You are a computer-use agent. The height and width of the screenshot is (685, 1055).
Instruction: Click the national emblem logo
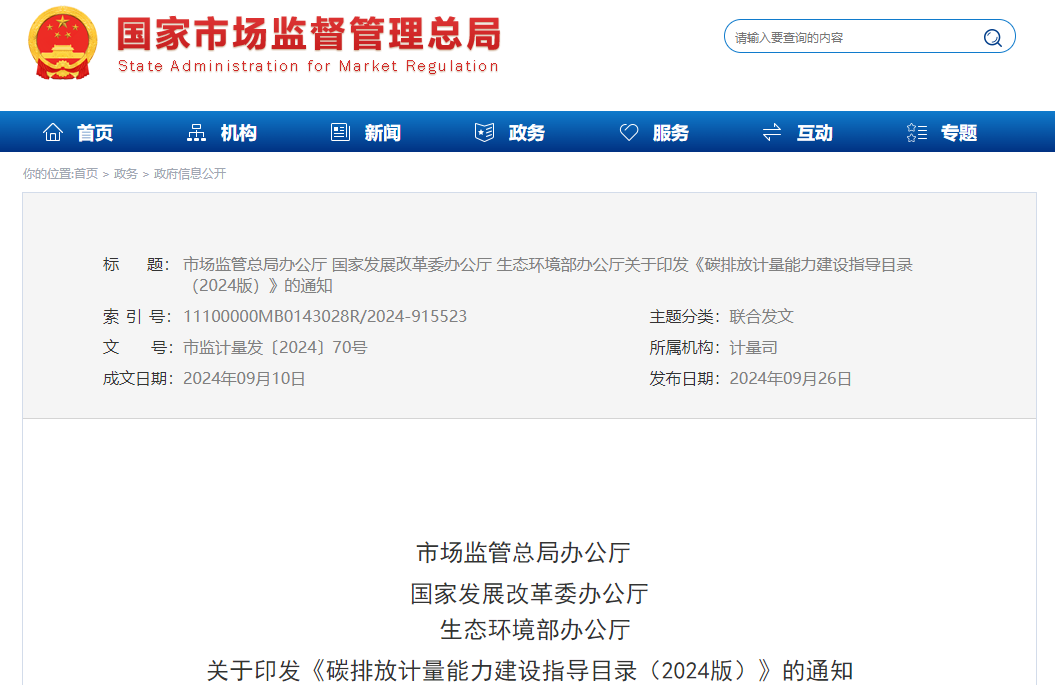[x=62, y=44]
